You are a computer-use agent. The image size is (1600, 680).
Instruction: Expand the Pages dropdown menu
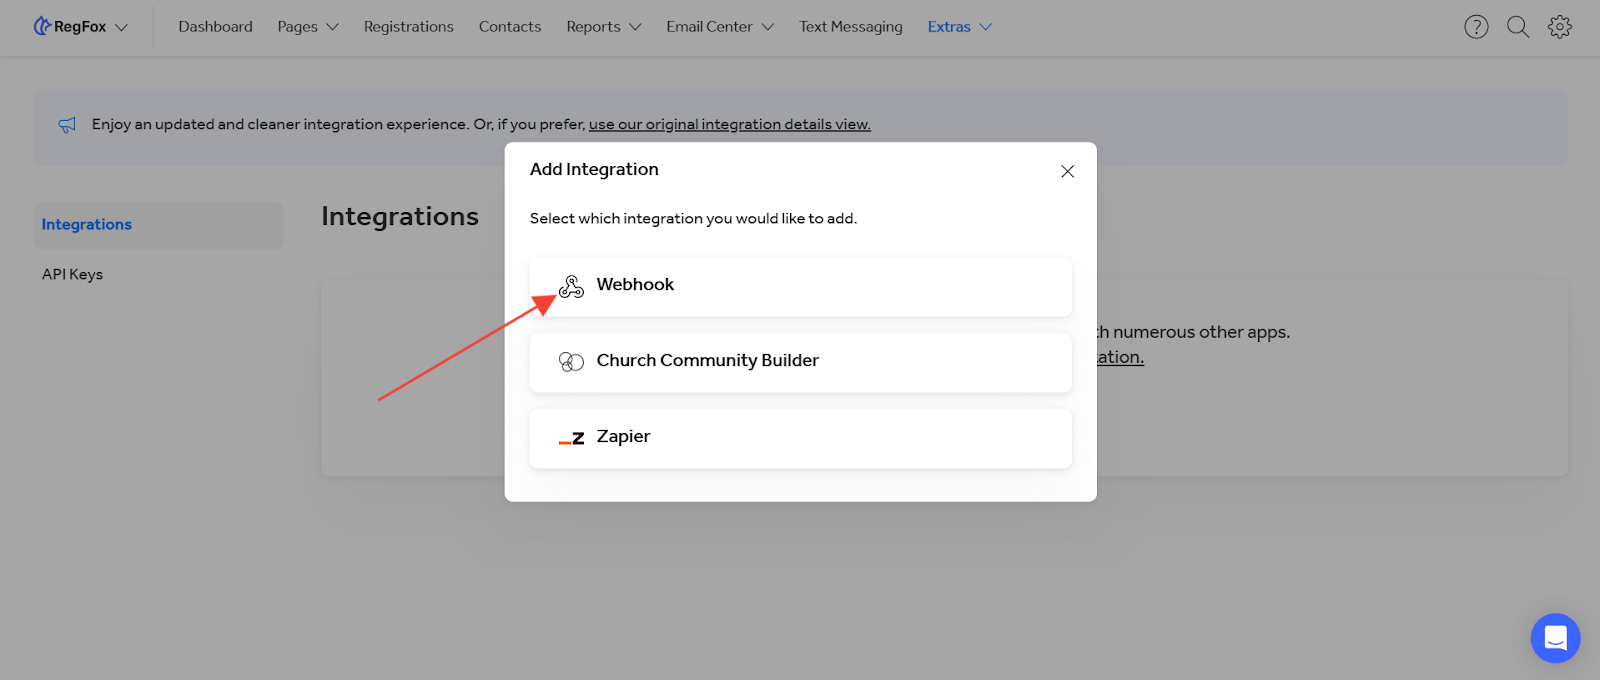(308, 27)
